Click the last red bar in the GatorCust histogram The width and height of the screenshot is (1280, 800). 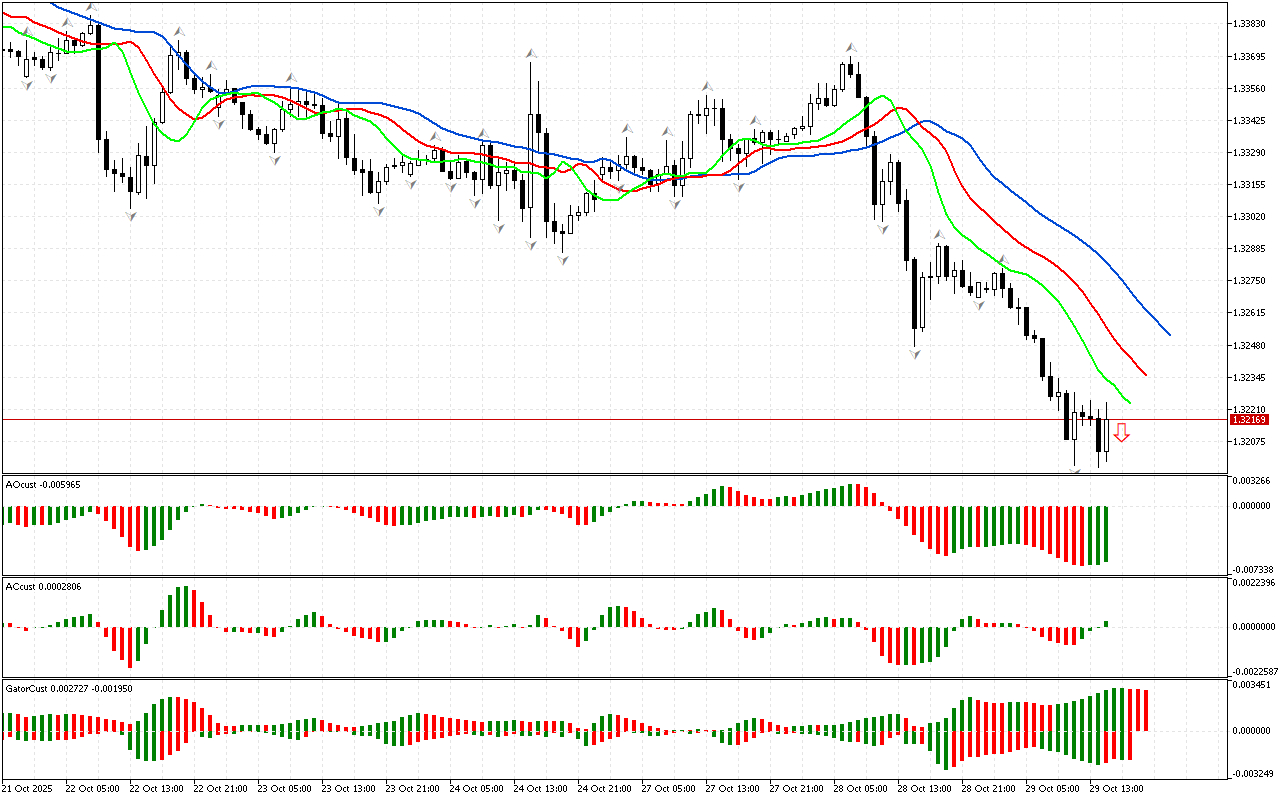point(1145,710)
